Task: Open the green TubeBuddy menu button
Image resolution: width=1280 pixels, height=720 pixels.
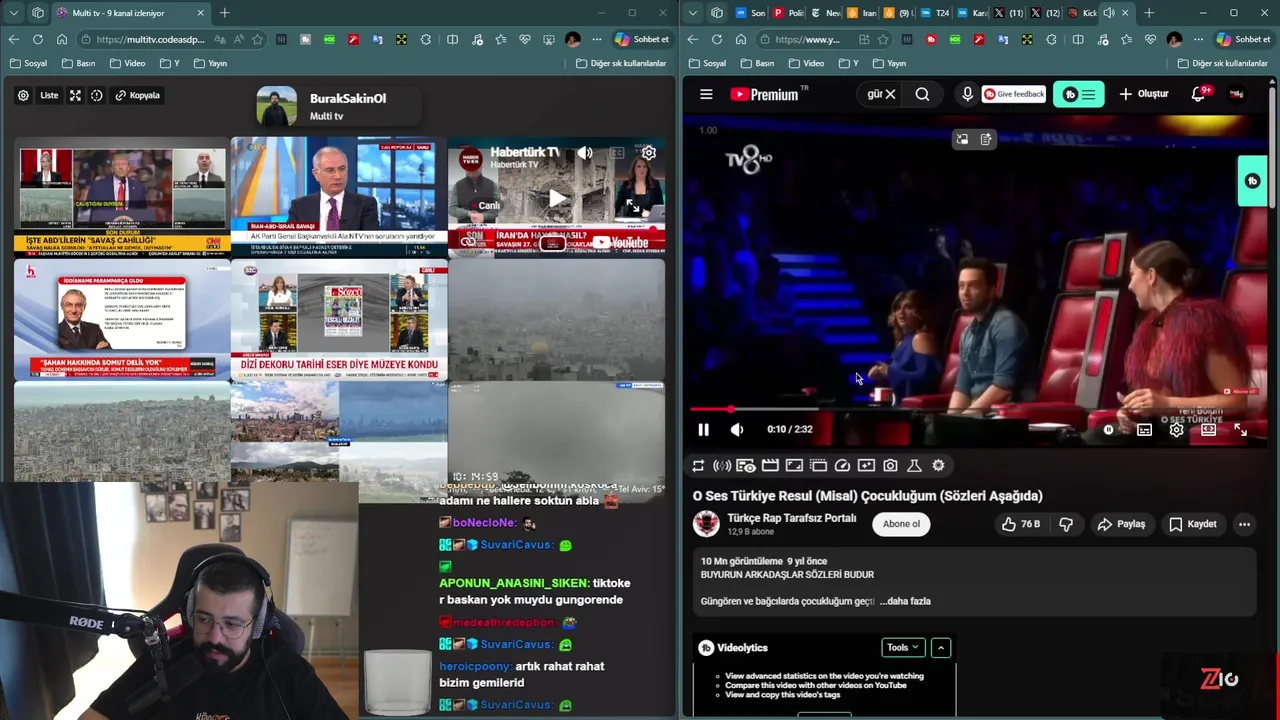Action: point(1078,94)
